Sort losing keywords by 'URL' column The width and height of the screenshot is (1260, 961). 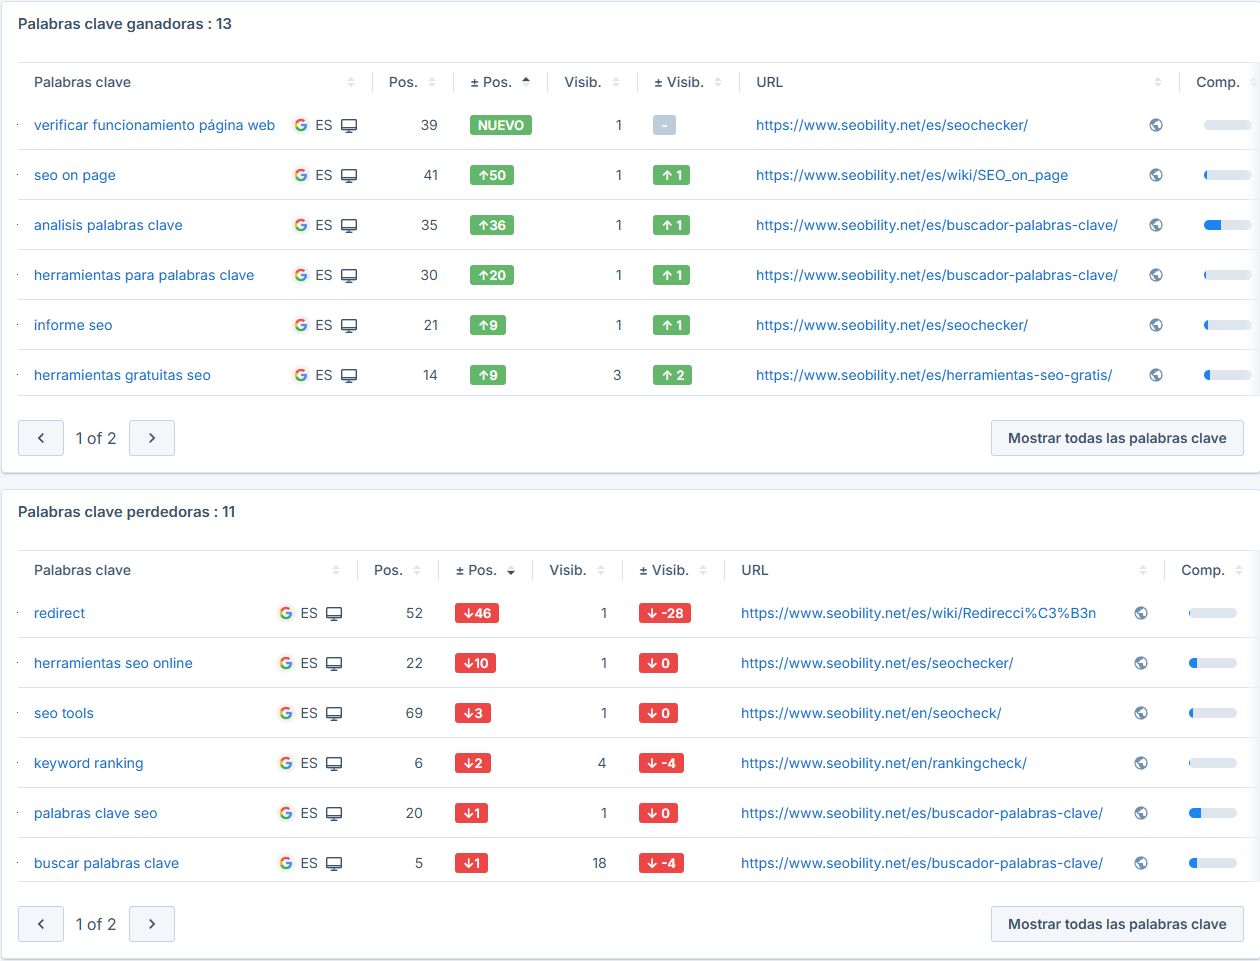click(x=1143, y=570)
